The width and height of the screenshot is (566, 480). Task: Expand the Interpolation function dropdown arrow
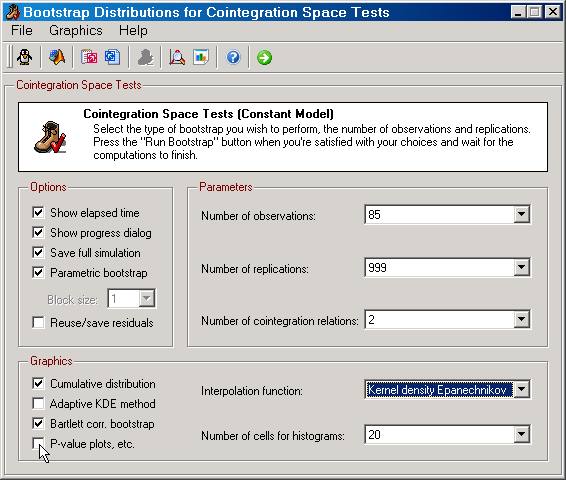tap(521, 389)
